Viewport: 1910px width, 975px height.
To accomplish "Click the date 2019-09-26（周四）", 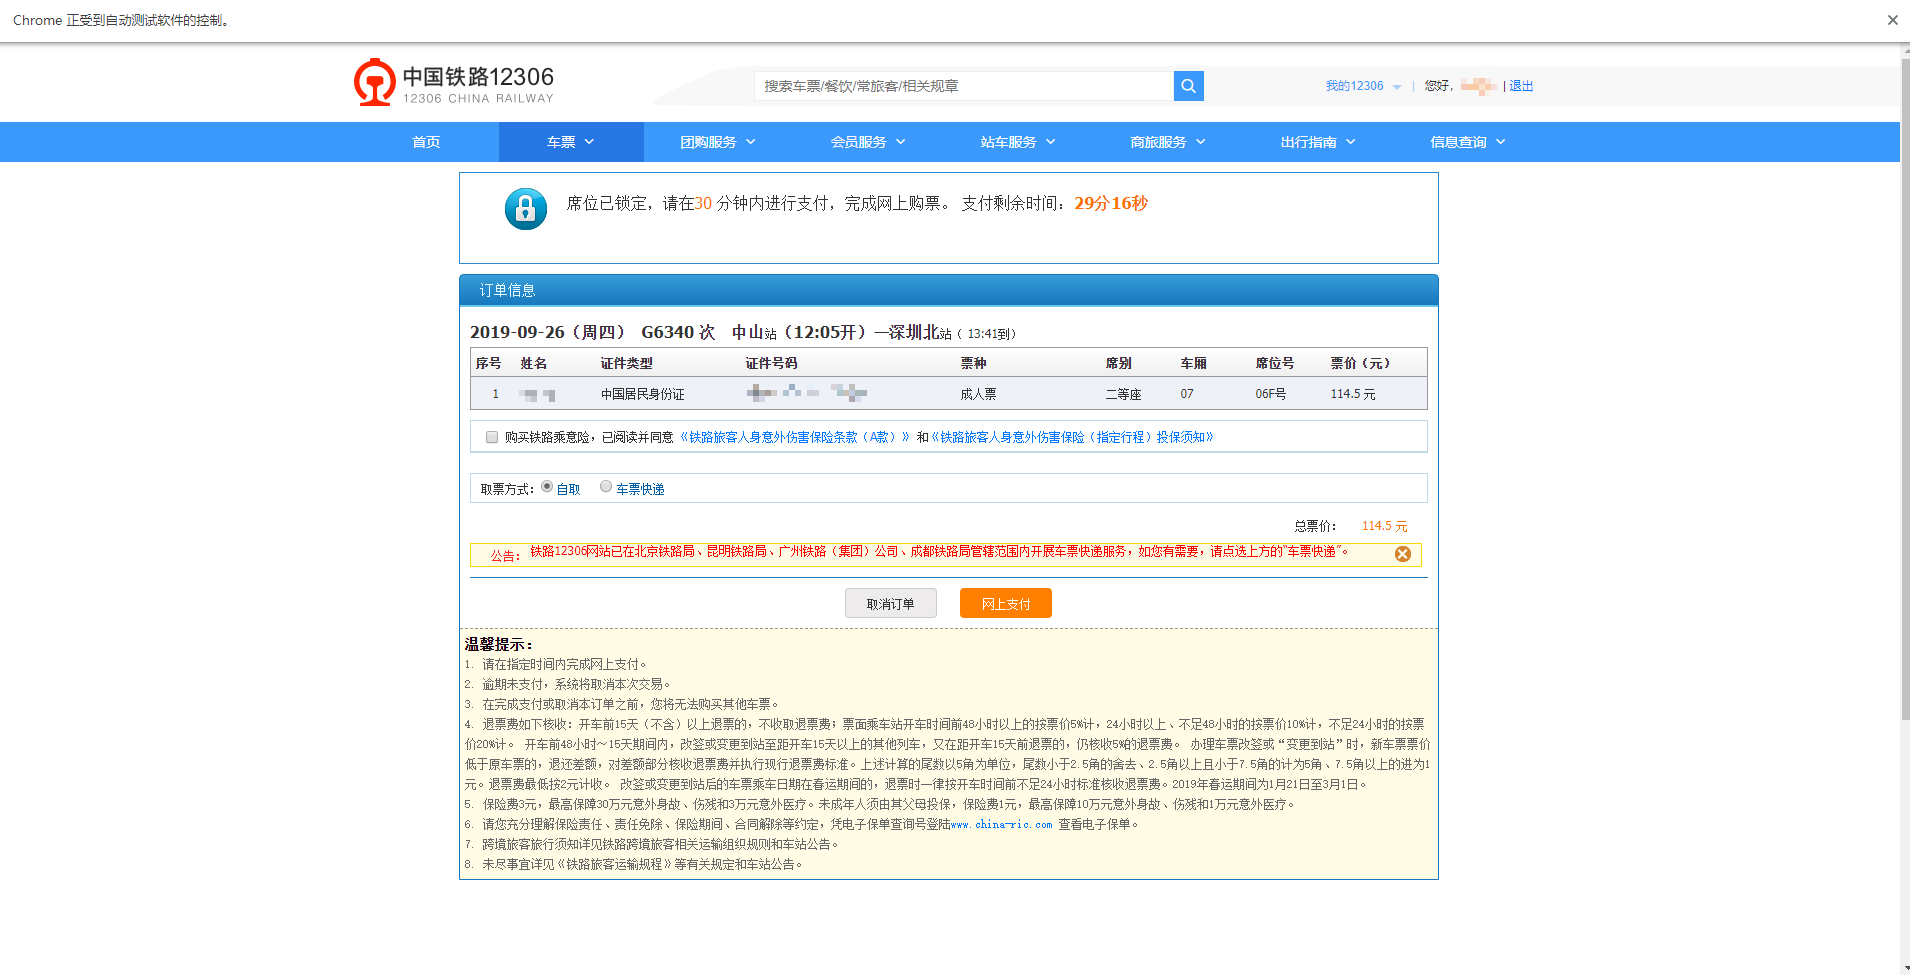I will click(x=548, y=332).
